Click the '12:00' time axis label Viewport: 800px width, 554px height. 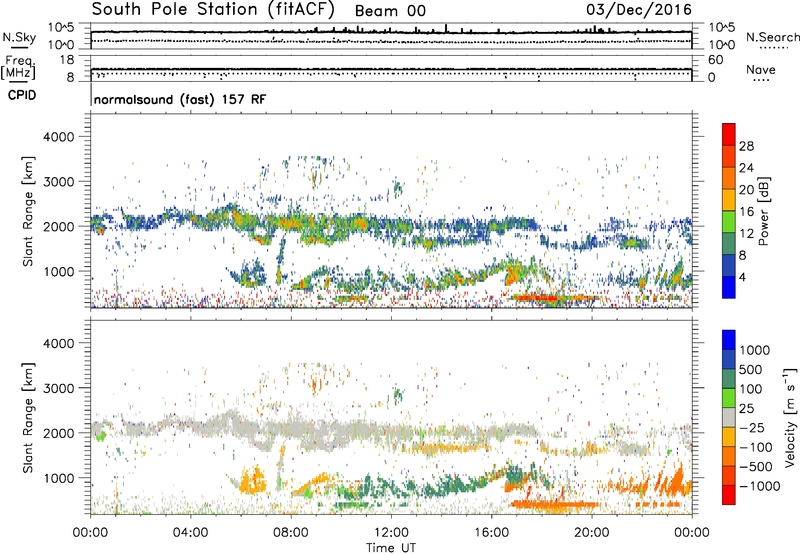click(391, 533)
